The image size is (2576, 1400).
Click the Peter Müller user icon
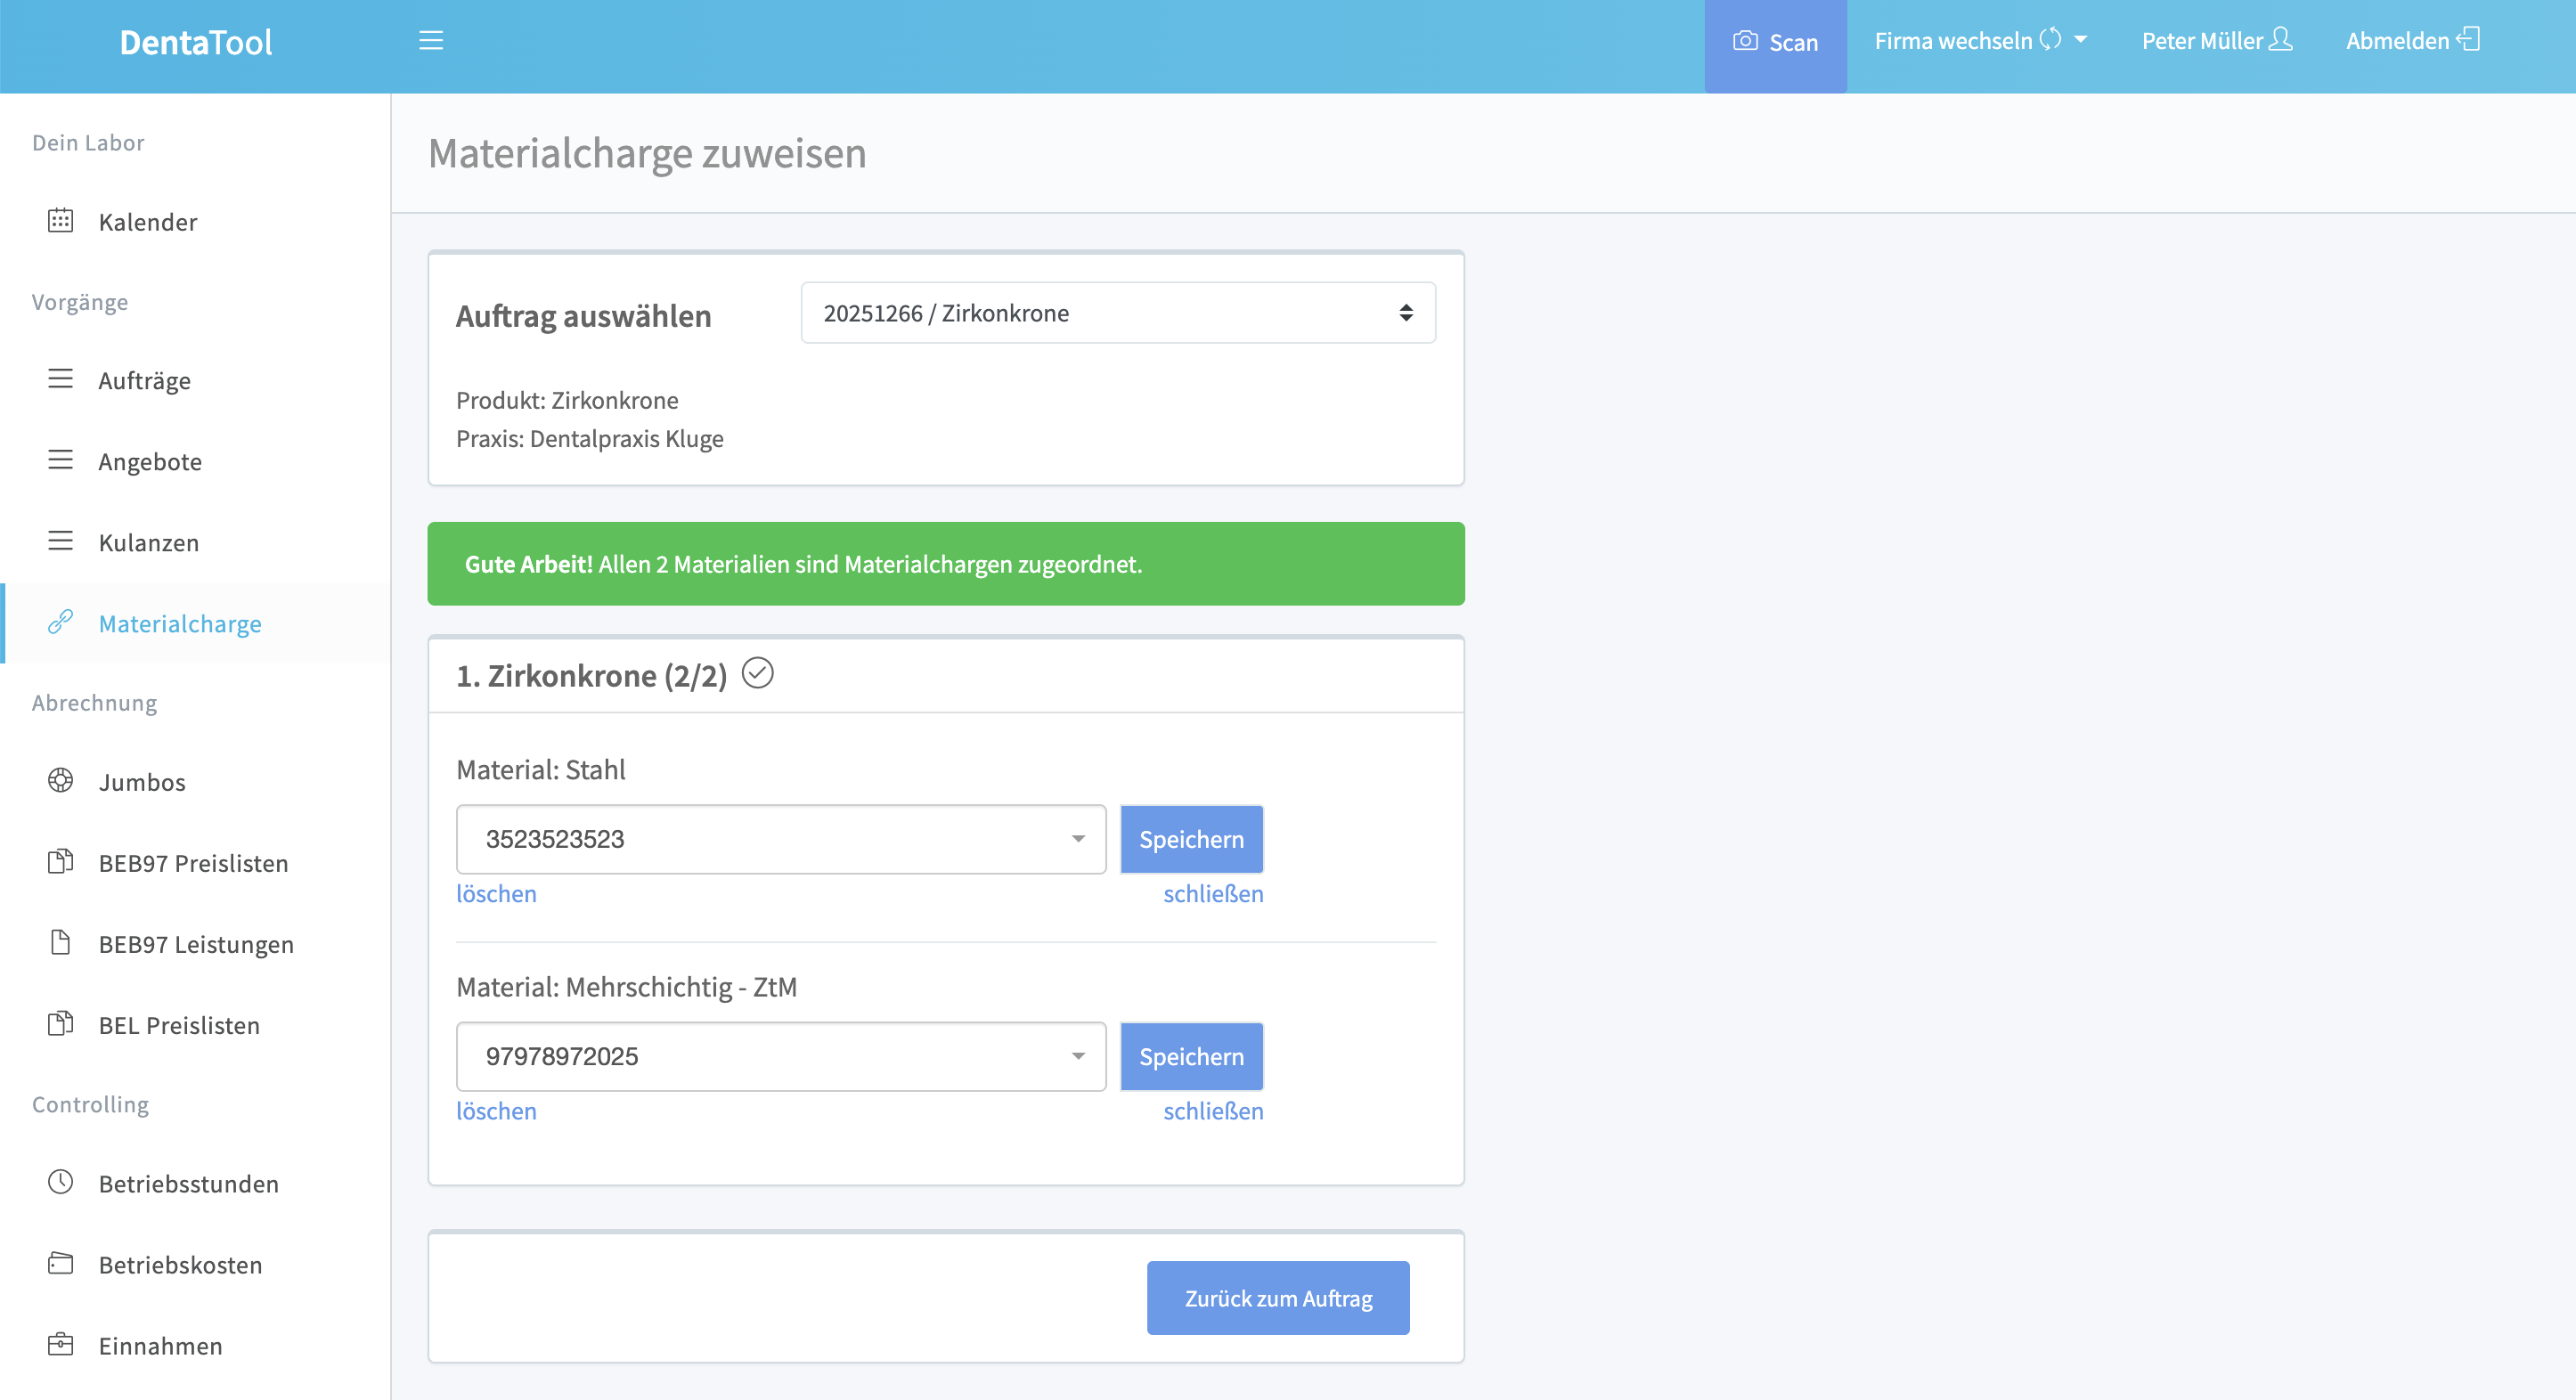pos(2281,40)
